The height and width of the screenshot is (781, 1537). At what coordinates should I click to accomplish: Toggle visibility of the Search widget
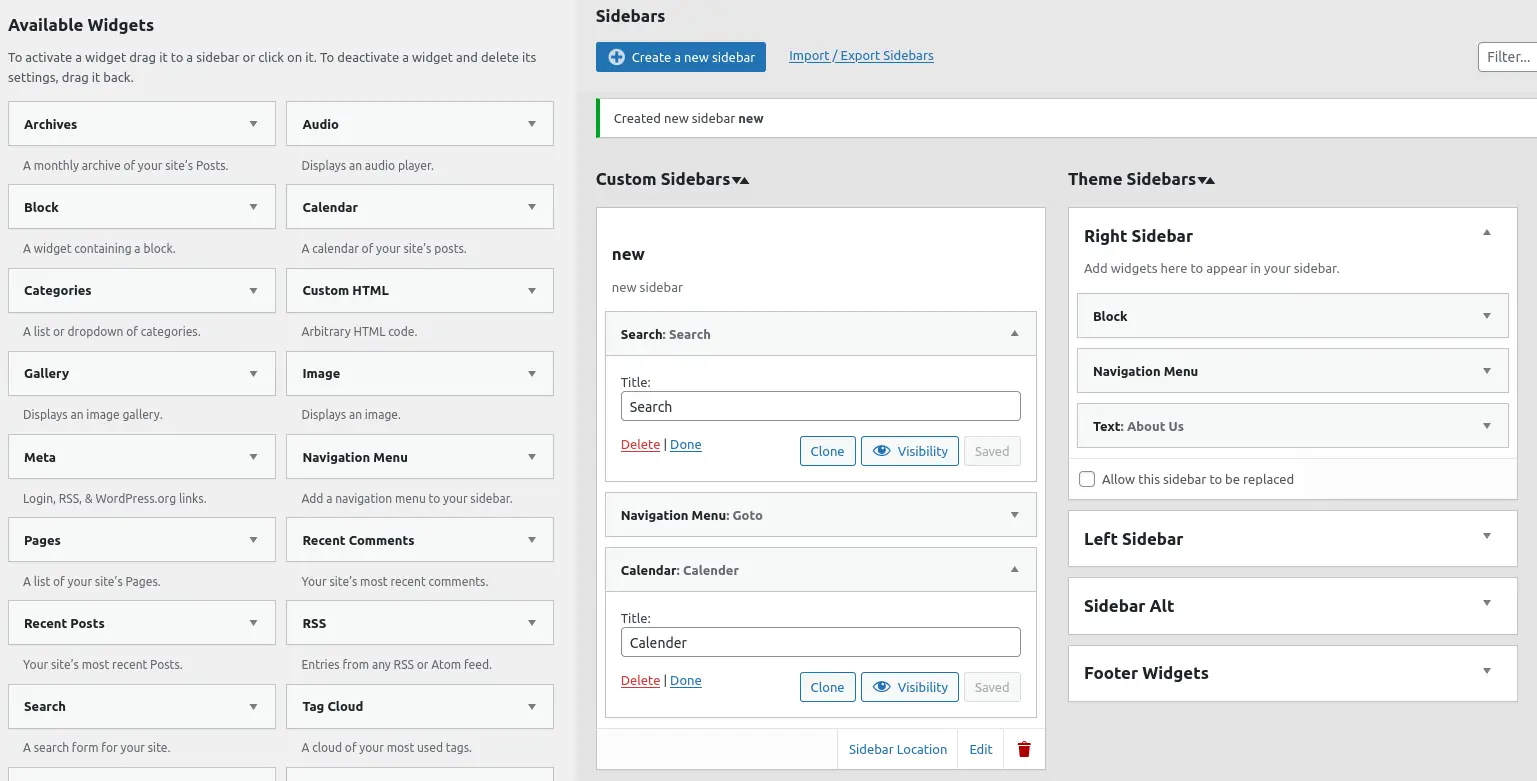[909, 450]
